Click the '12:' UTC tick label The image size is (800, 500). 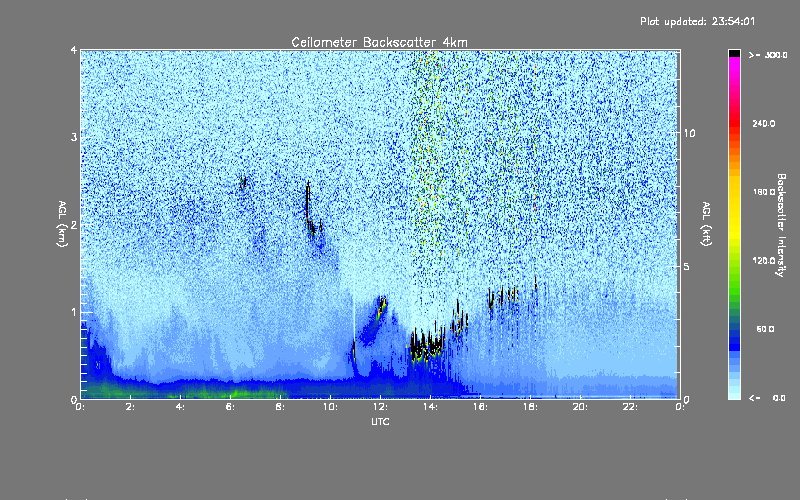point(380,407)
